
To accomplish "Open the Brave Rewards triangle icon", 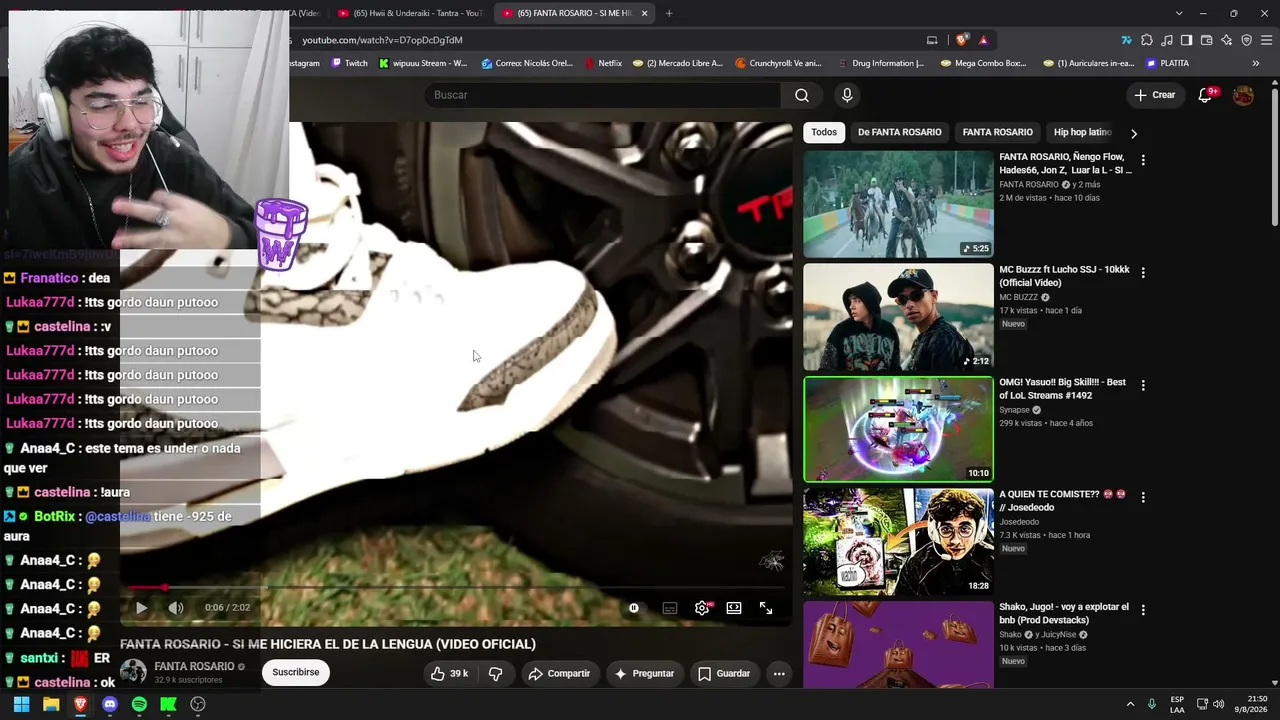I will [983, 40].
